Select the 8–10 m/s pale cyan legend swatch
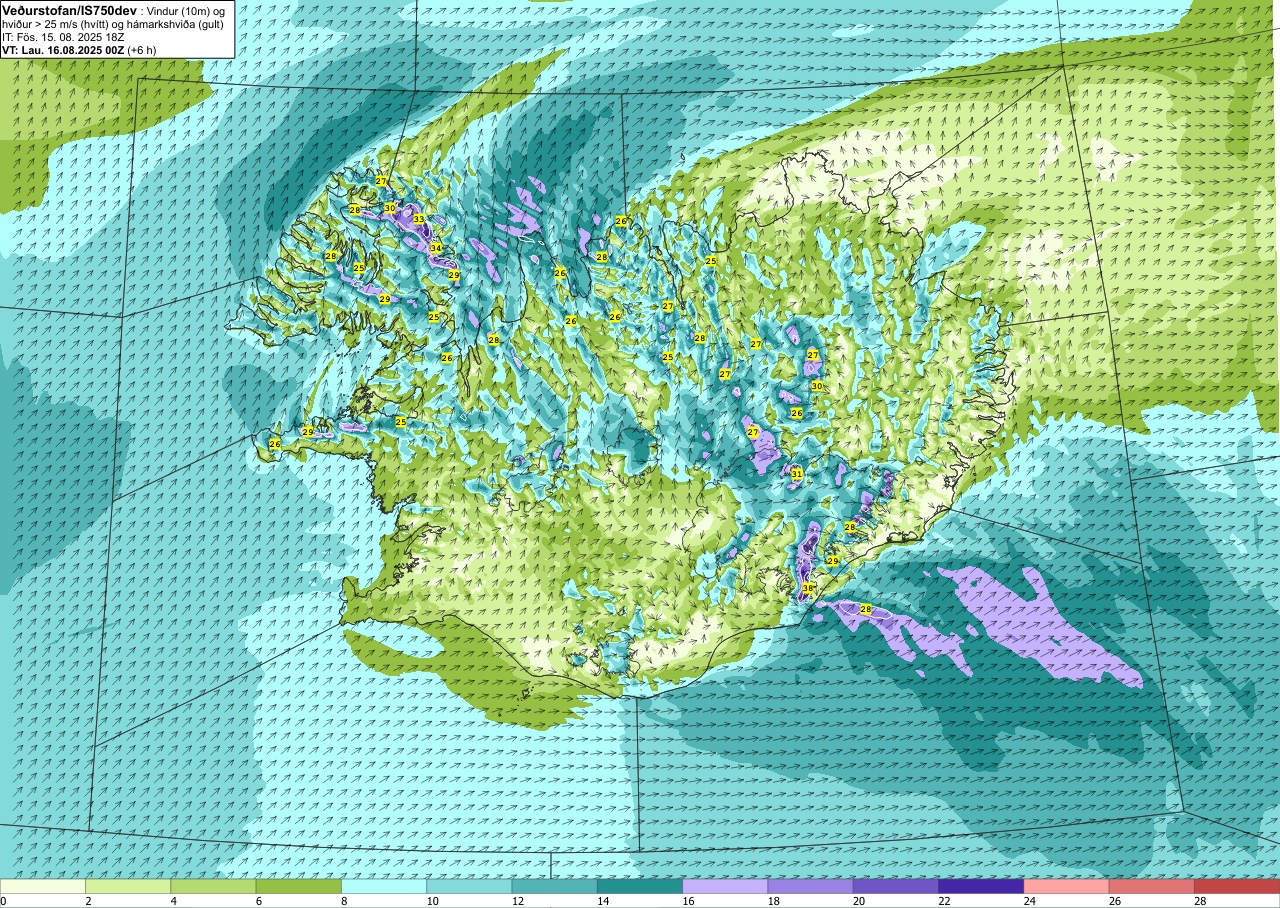The image size is (1280, 908). pos(384,886)
